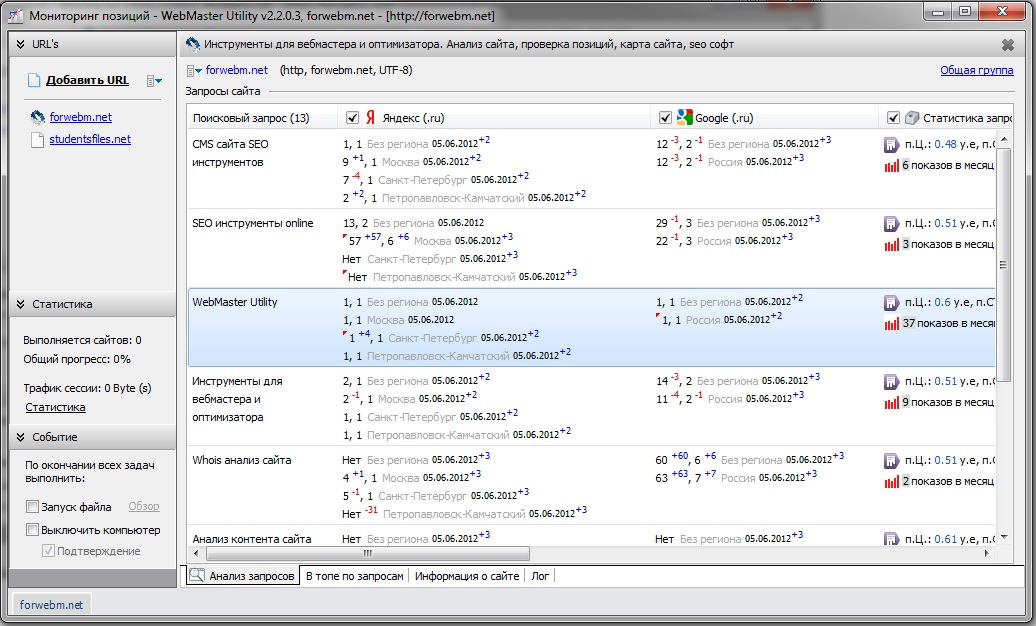Click the Добавить URL link
The height and width of the screenshot is (626, 1036).
click(x=87, y=81)
